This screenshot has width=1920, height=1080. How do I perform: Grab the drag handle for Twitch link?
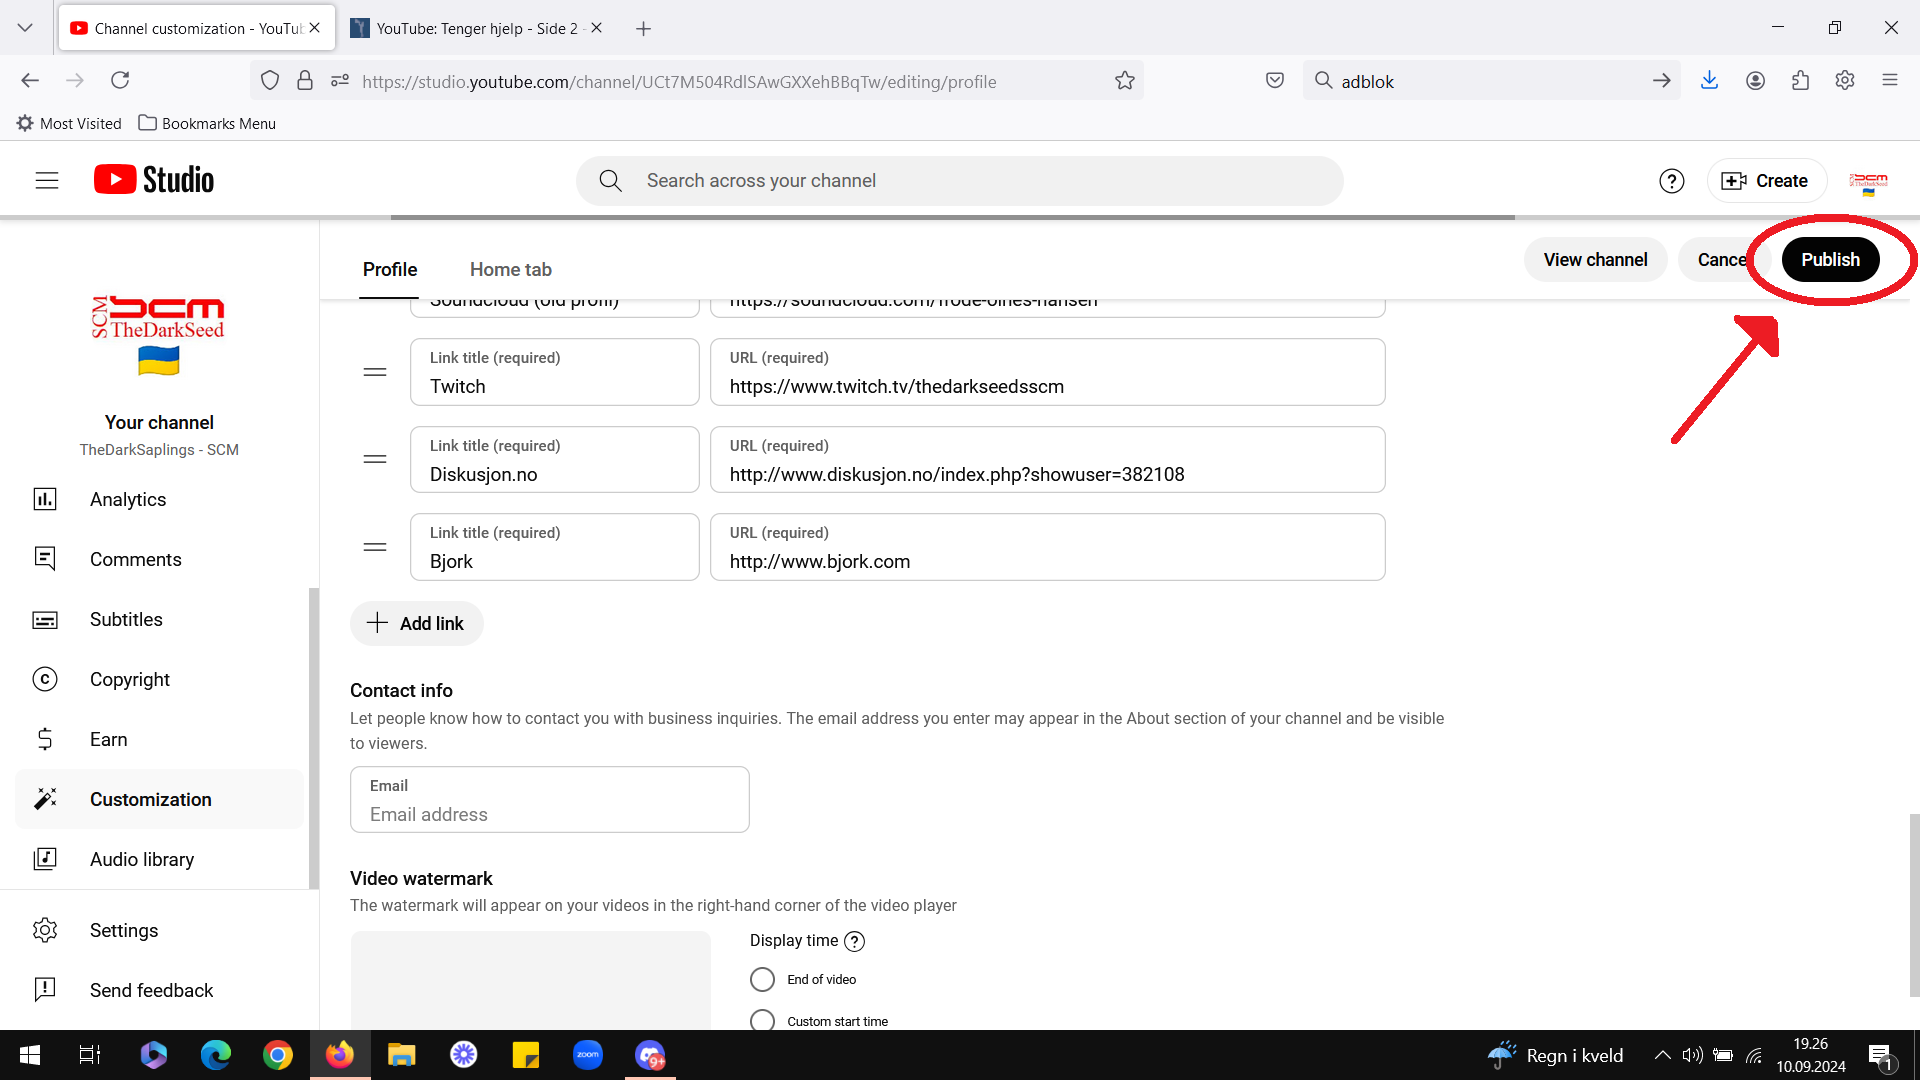pyautogui.click(x=375, y=372)
